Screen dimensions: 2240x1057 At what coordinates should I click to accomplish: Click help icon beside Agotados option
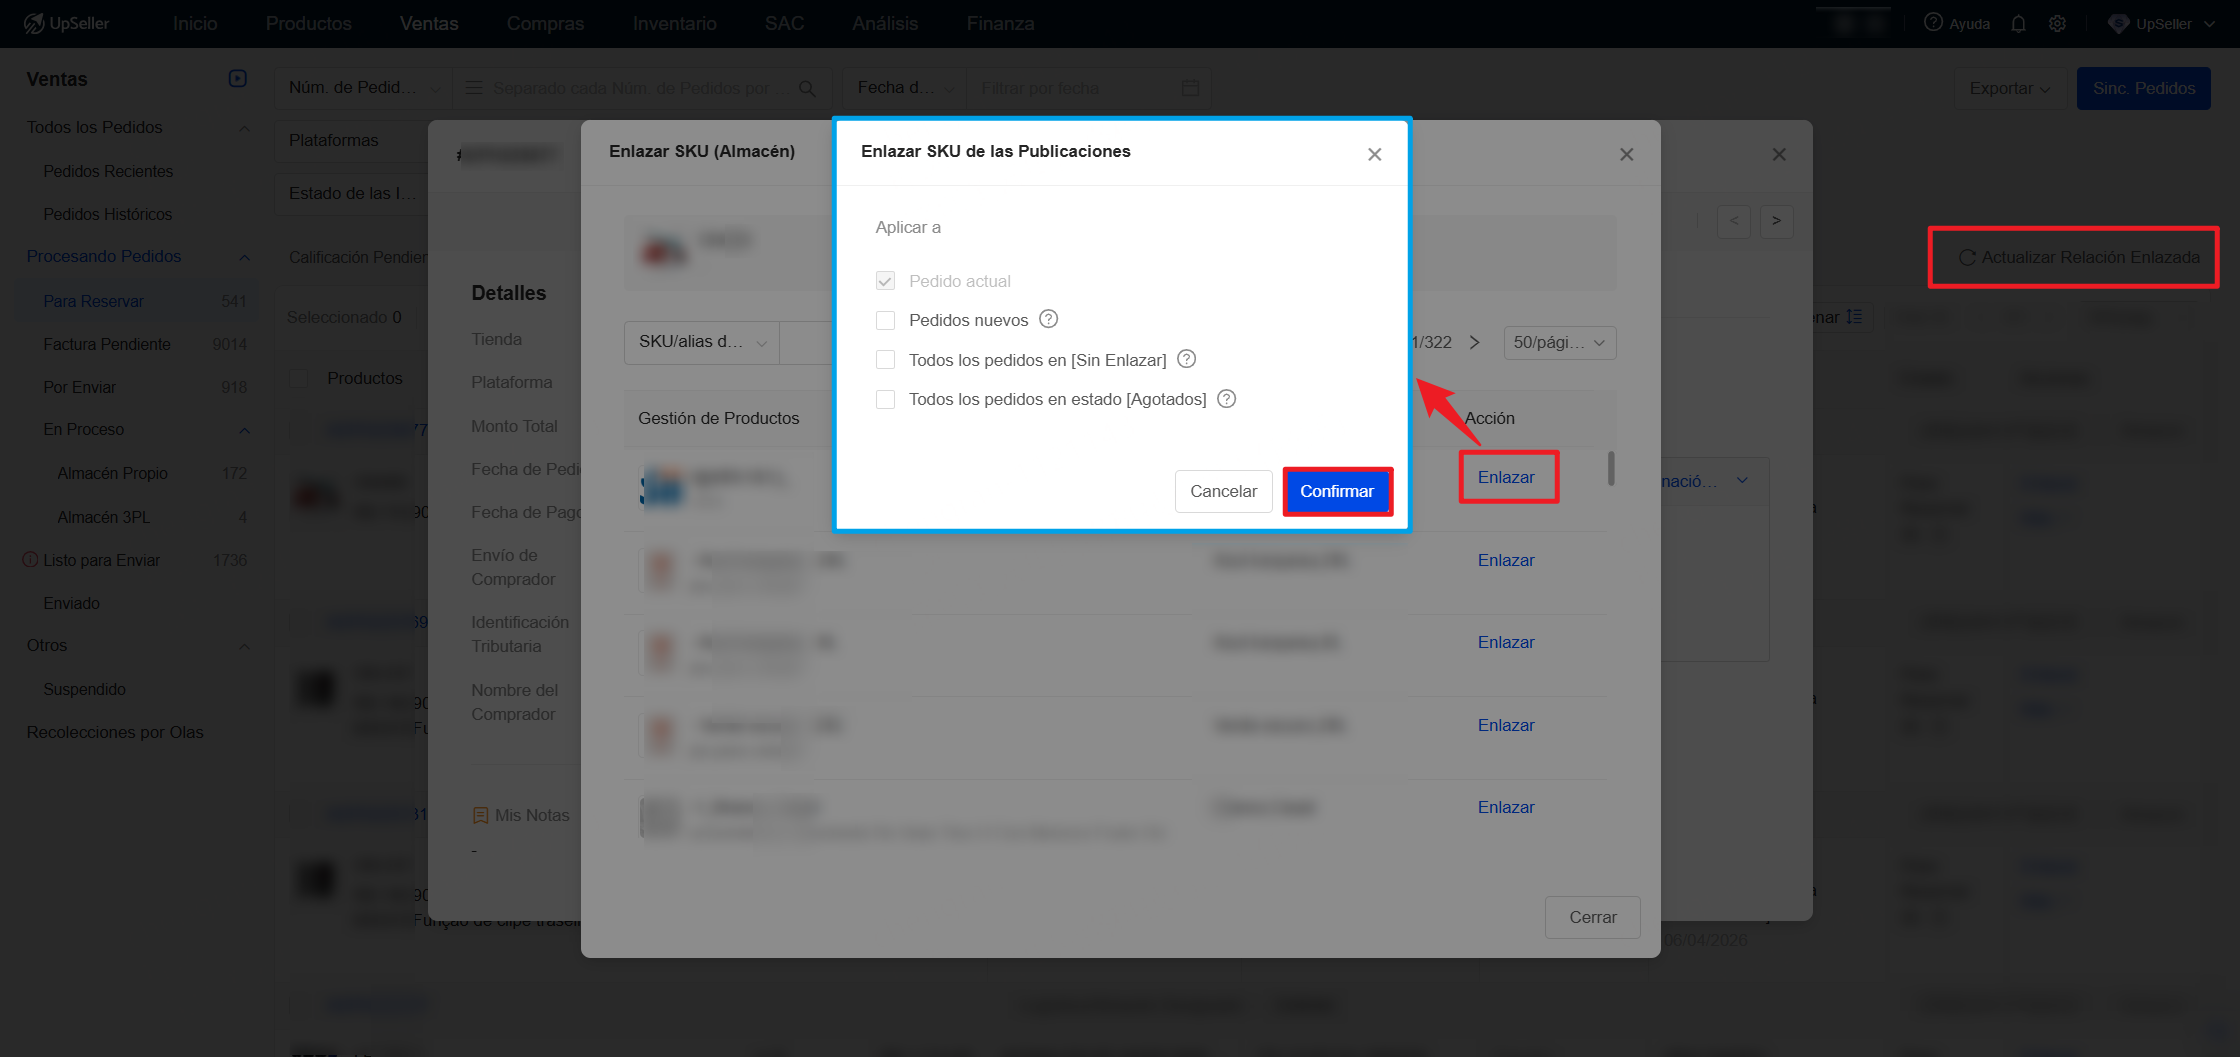1227,399
